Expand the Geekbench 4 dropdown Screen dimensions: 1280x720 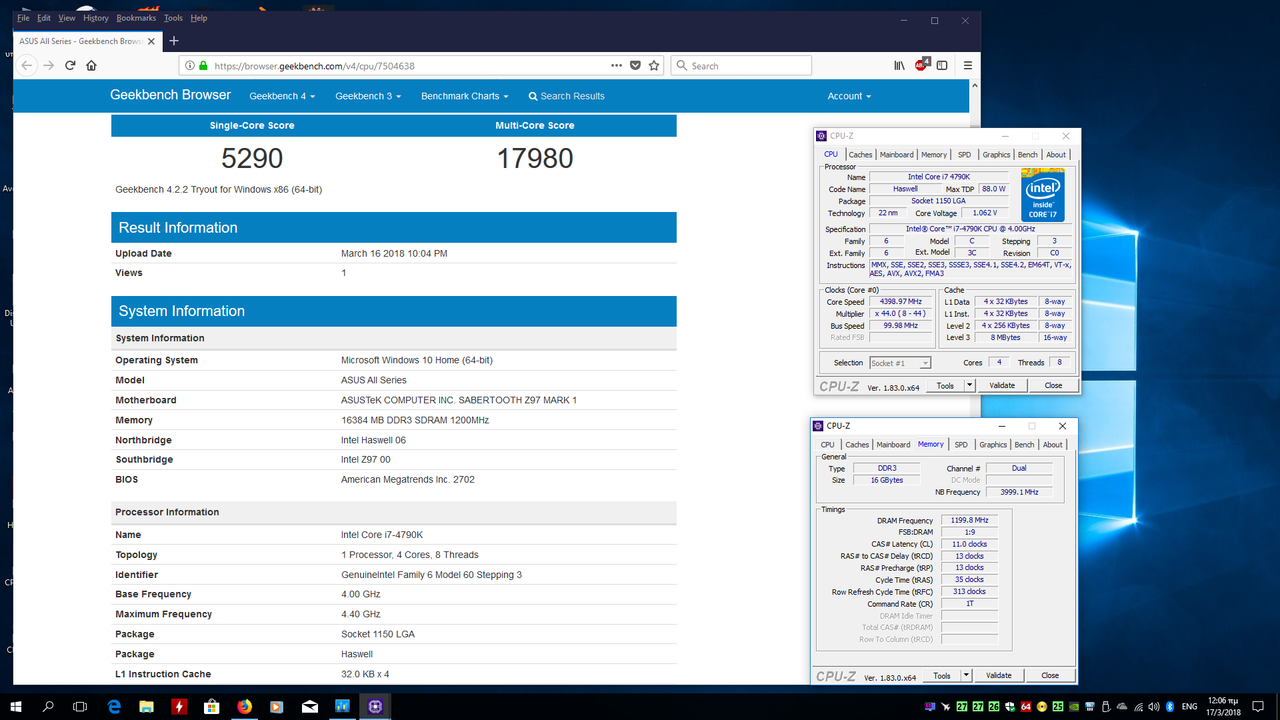282,96
